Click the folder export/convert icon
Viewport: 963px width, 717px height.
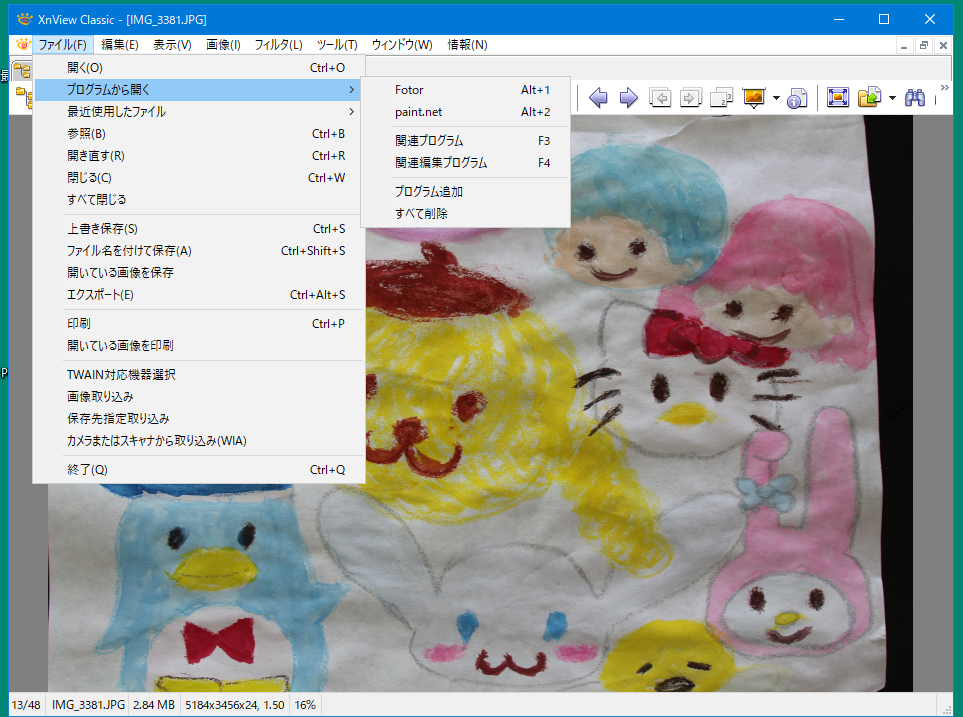869,97
